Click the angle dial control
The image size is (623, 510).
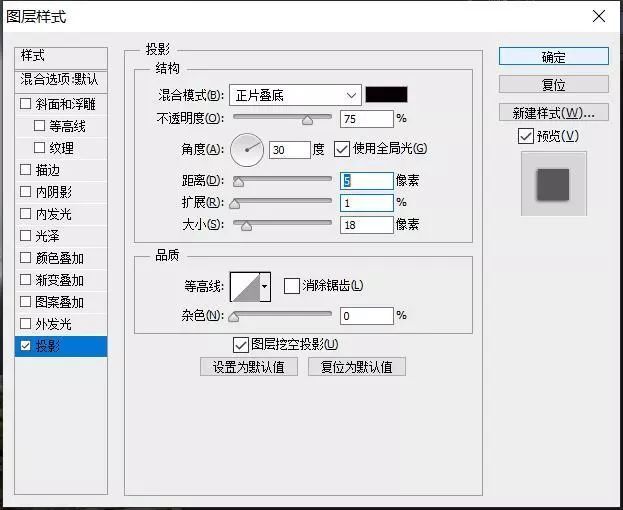click(x=246, y=150)
